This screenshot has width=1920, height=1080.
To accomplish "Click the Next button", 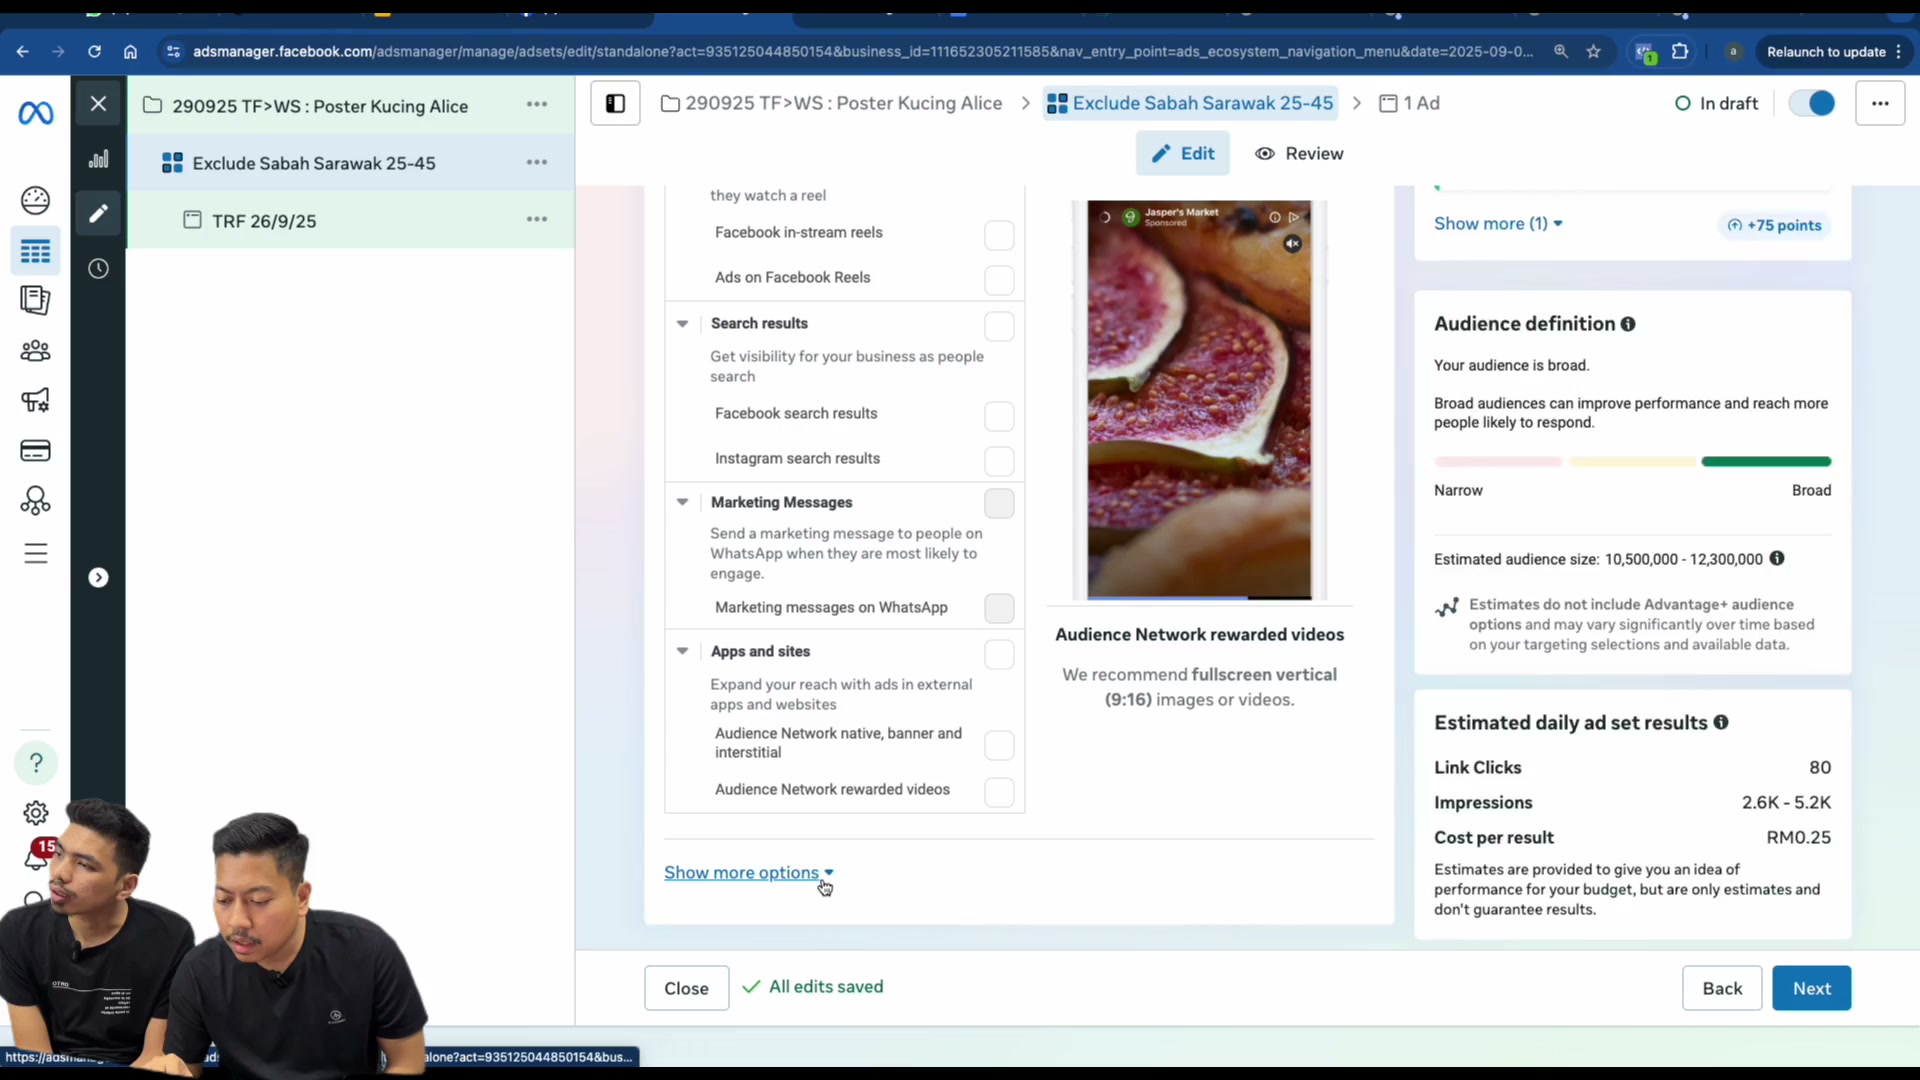I will tap(1811, 988).
